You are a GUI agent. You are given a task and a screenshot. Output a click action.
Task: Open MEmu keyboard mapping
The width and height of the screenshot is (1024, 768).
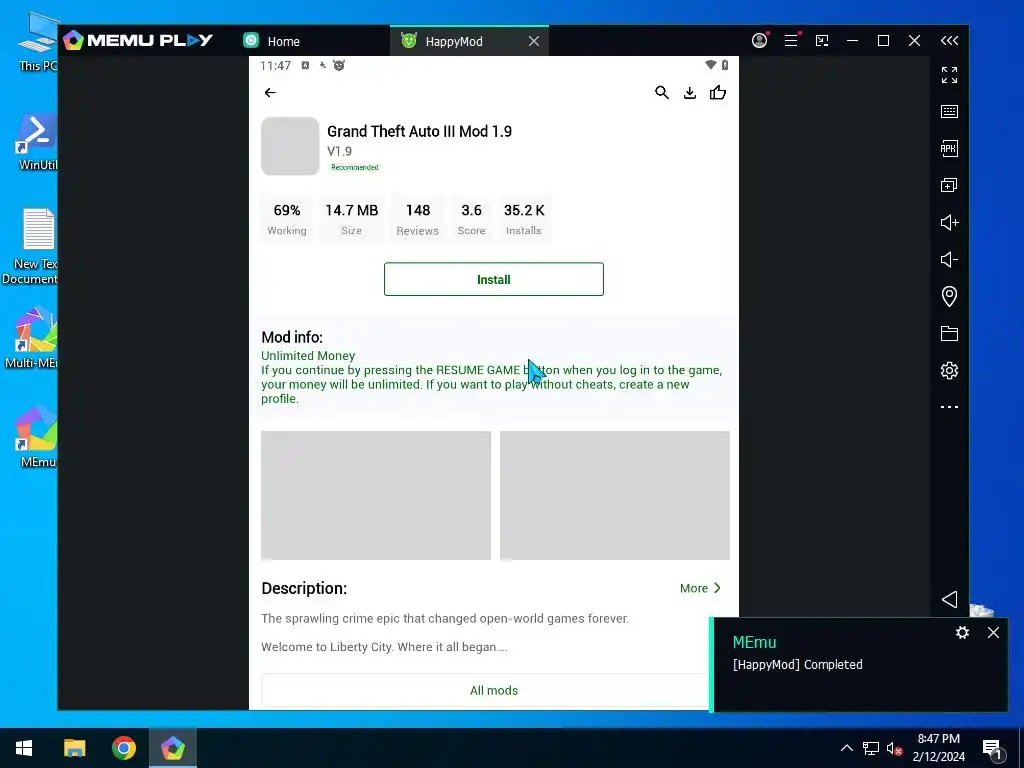coord(949,112)
